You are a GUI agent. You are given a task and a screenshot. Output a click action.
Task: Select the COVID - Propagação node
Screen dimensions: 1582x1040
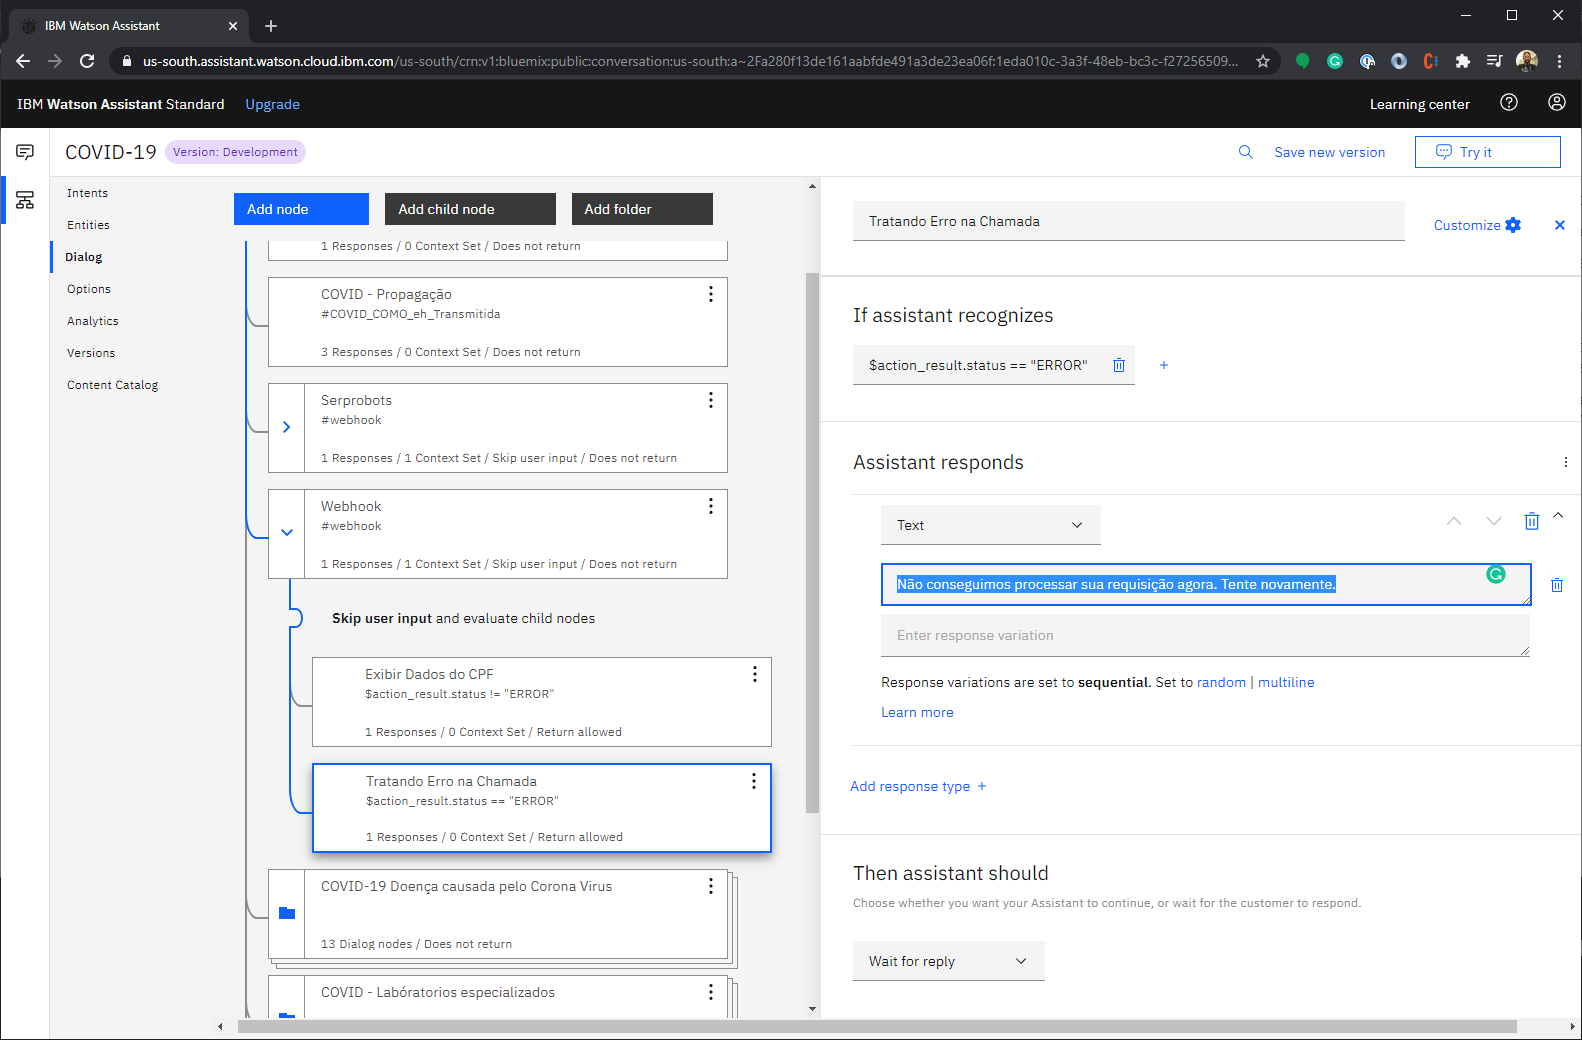pyautogui.click(x=497, y=322)
